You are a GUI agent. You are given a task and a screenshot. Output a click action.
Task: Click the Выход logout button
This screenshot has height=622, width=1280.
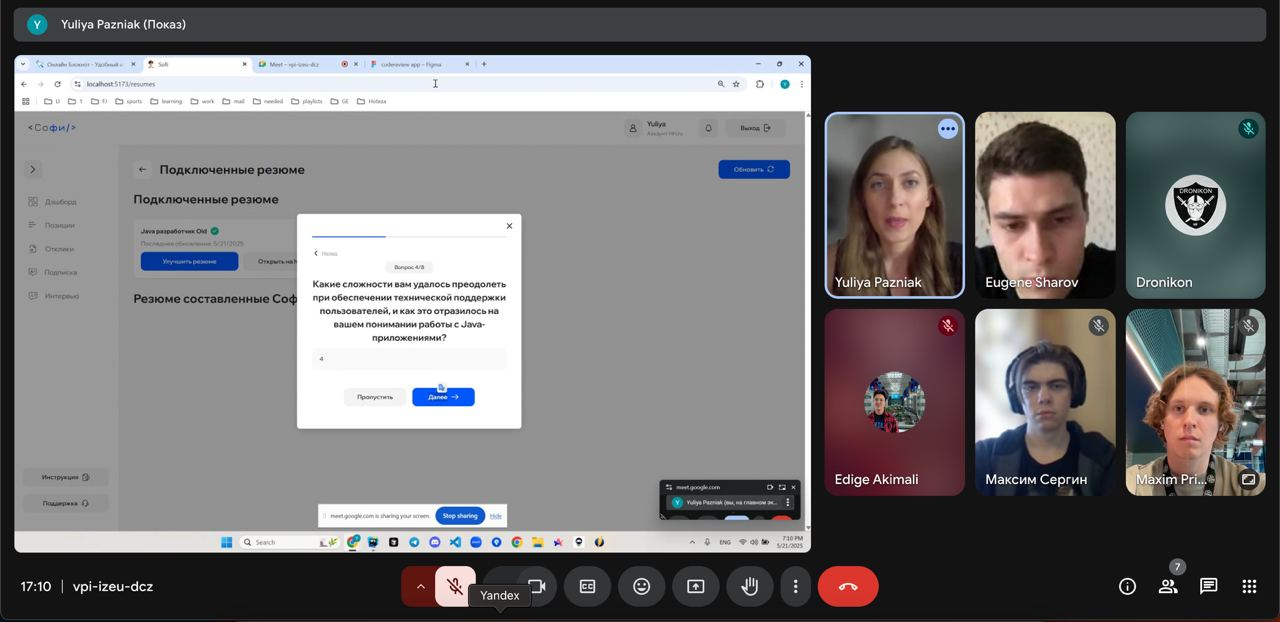(756, 128)
